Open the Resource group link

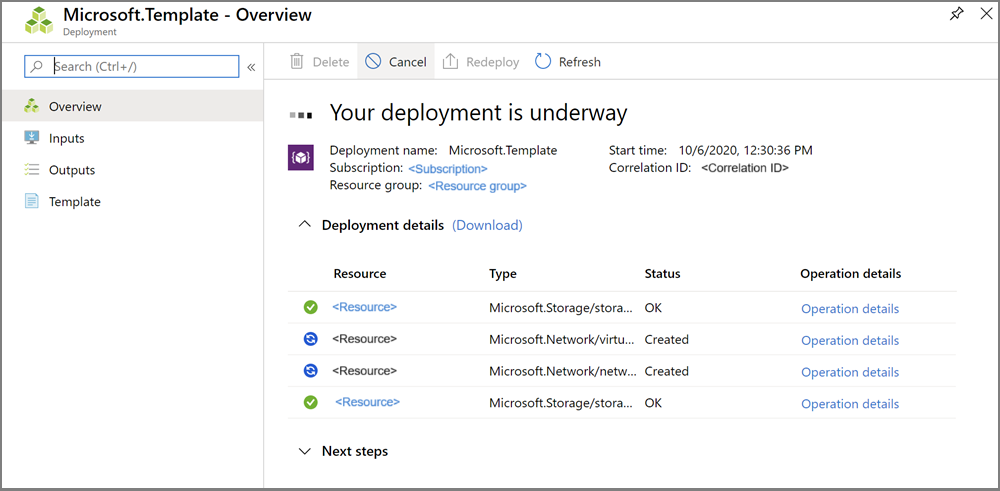point(477,186)
